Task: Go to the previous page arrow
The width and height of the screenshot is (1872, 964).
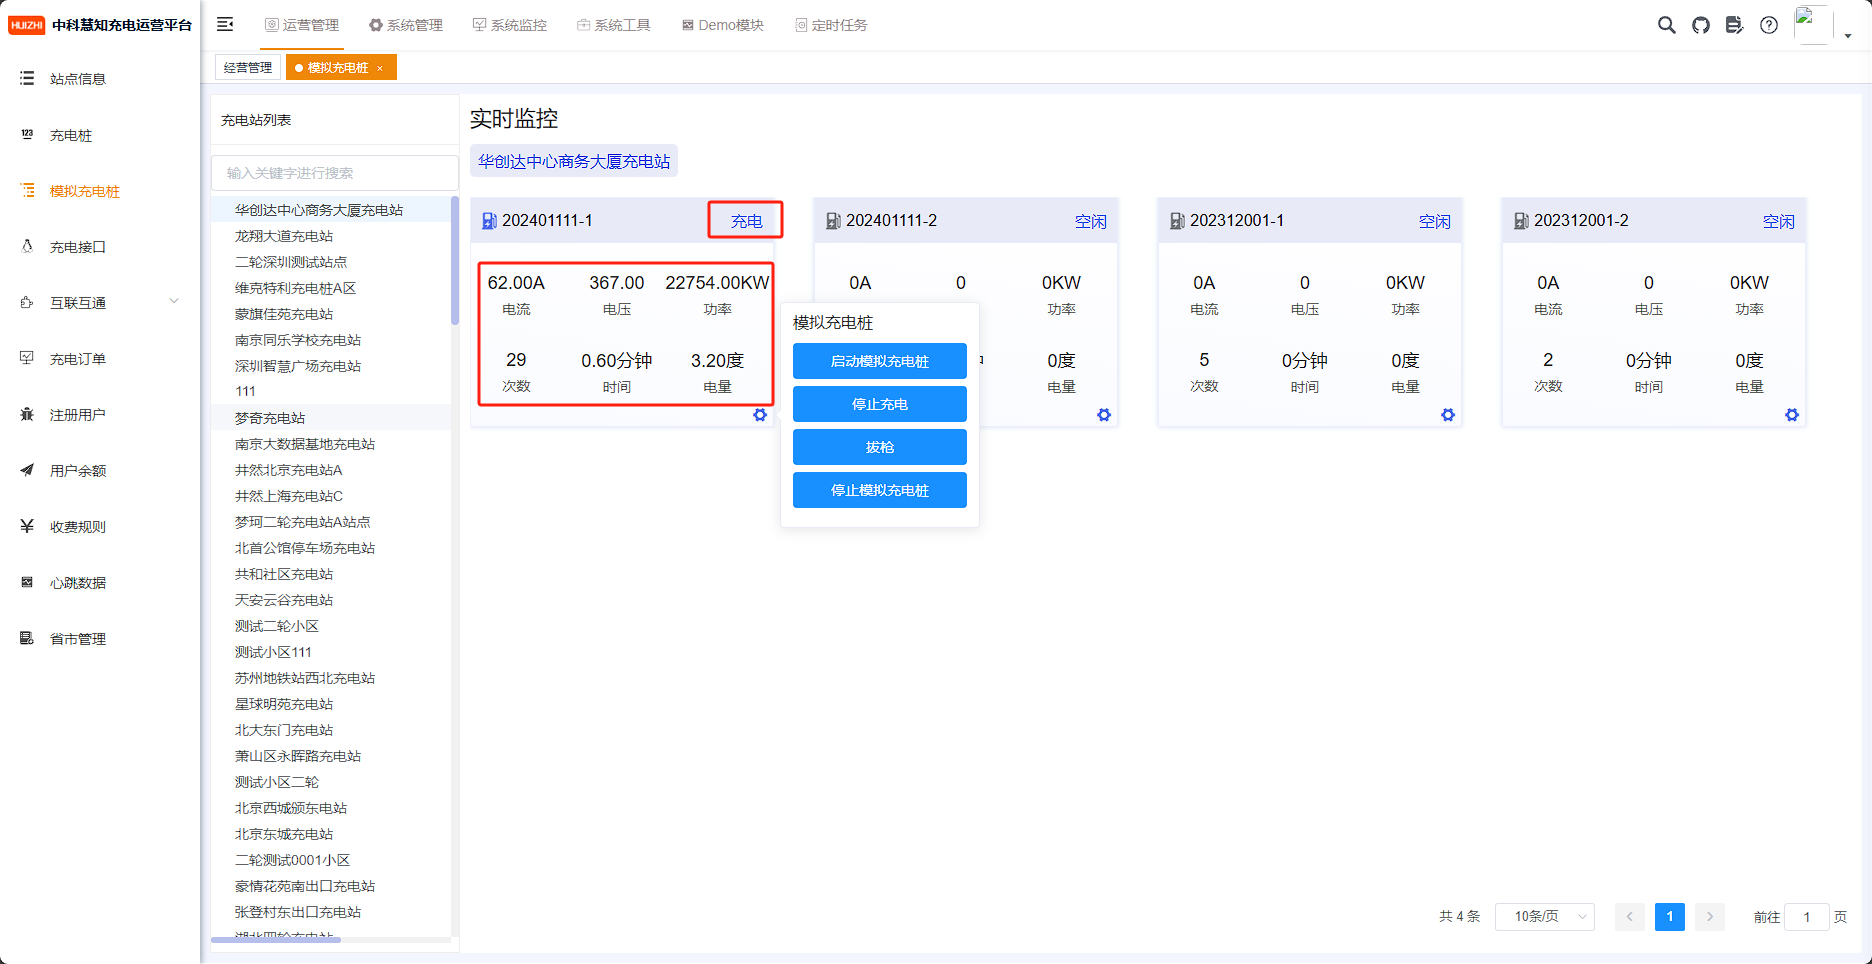Action: tap(1630, 916)
